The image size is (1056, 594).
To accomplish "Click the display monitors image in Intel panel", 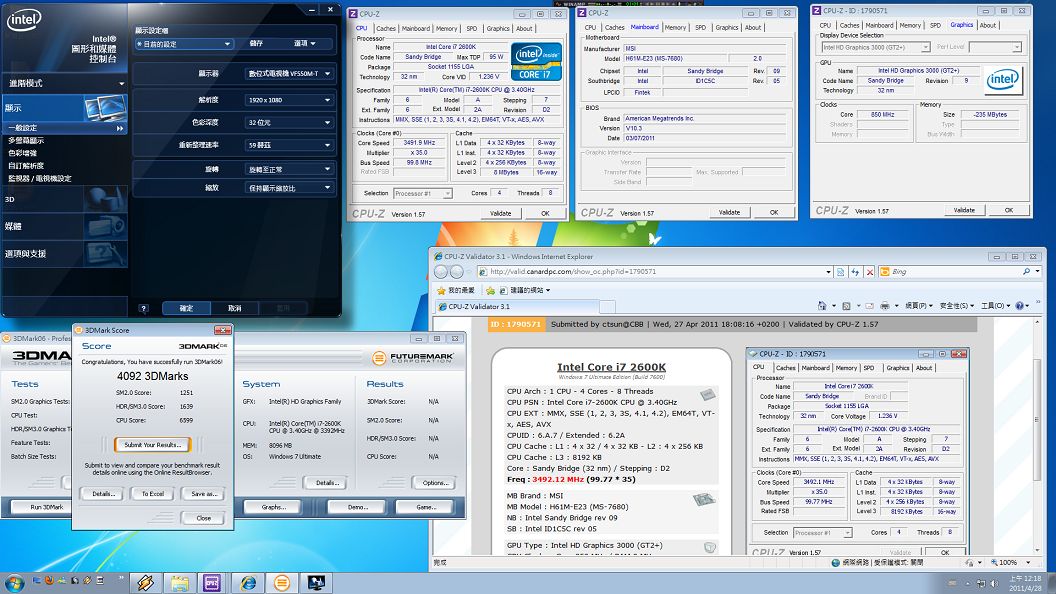I will 105,108.
